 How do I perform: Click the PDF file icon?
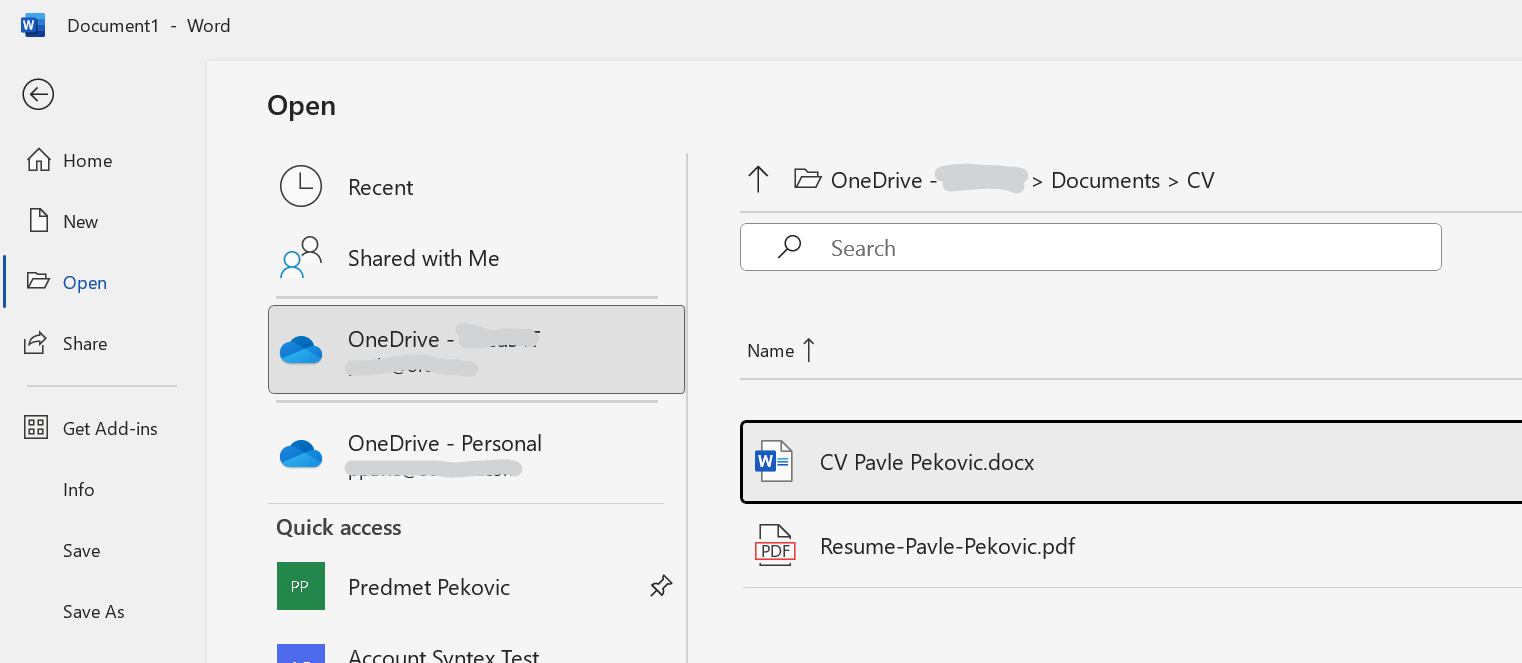pos(775,545)
